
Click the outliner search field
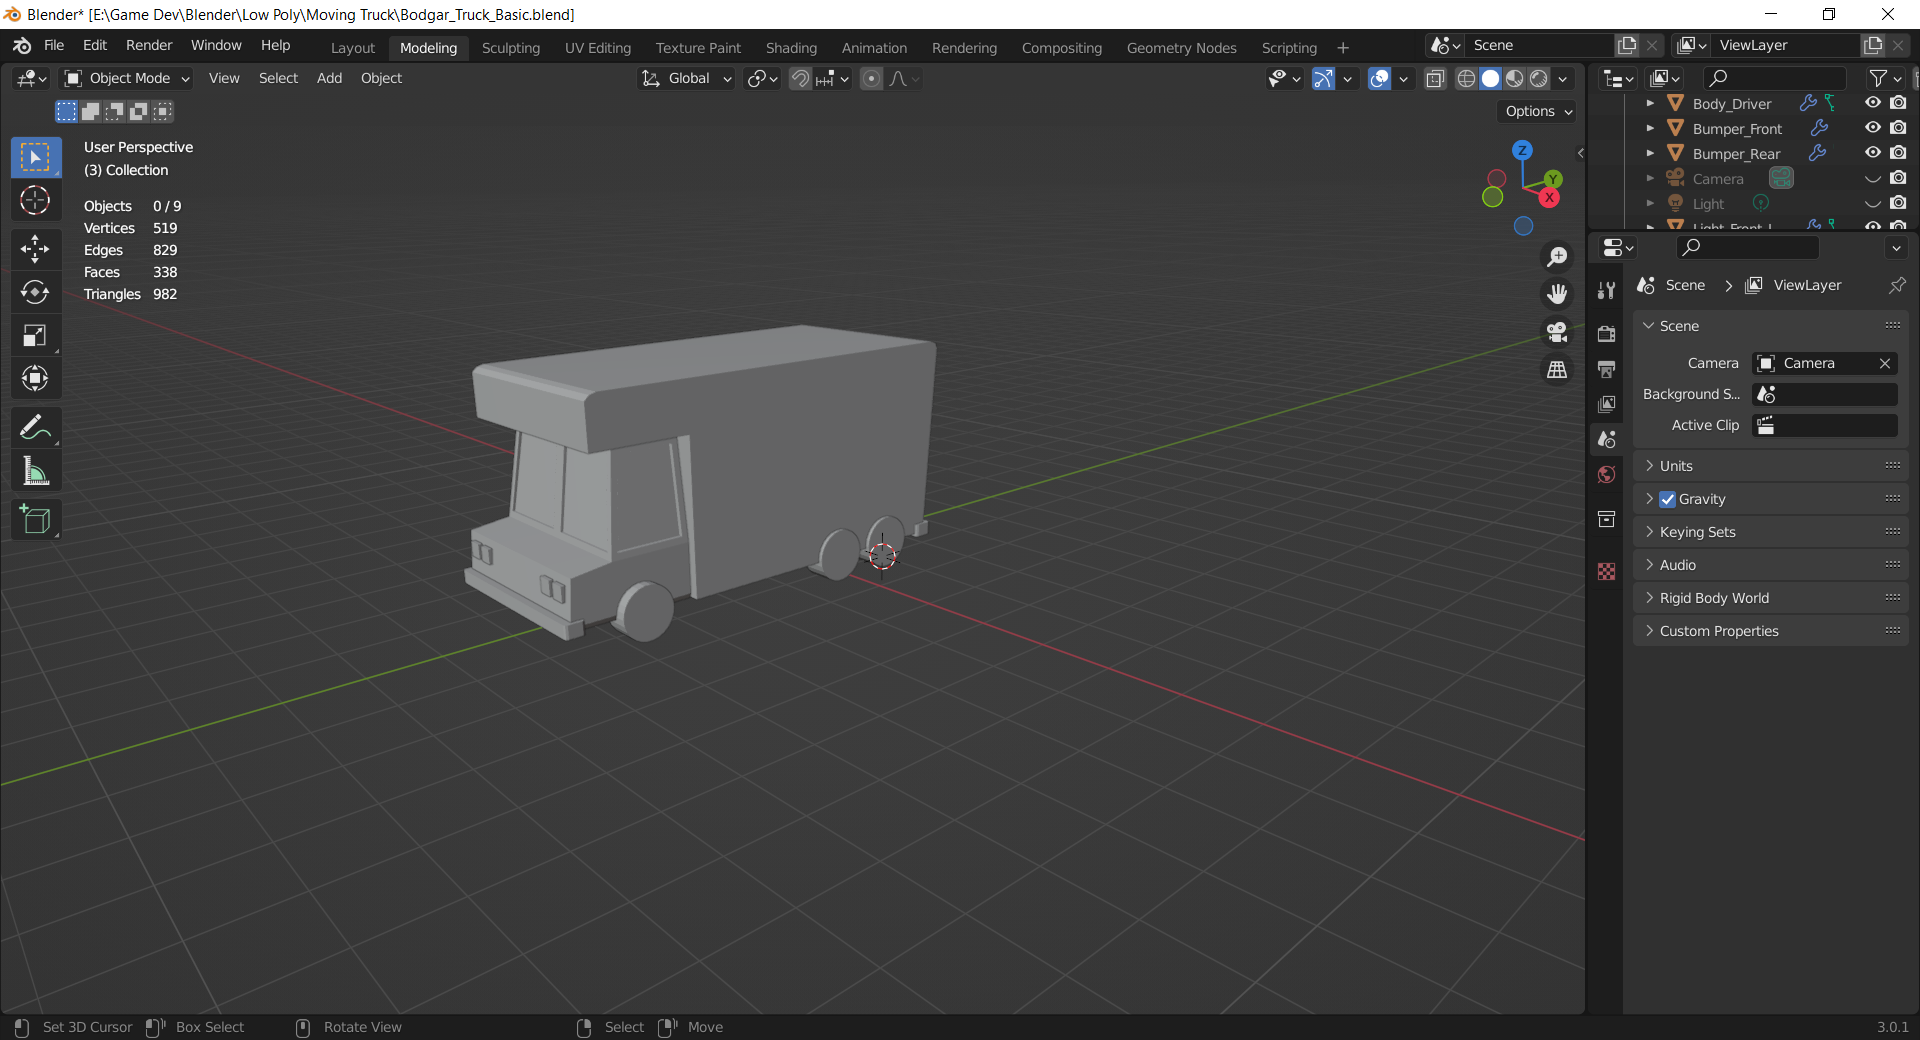(x=1775, y=78)
